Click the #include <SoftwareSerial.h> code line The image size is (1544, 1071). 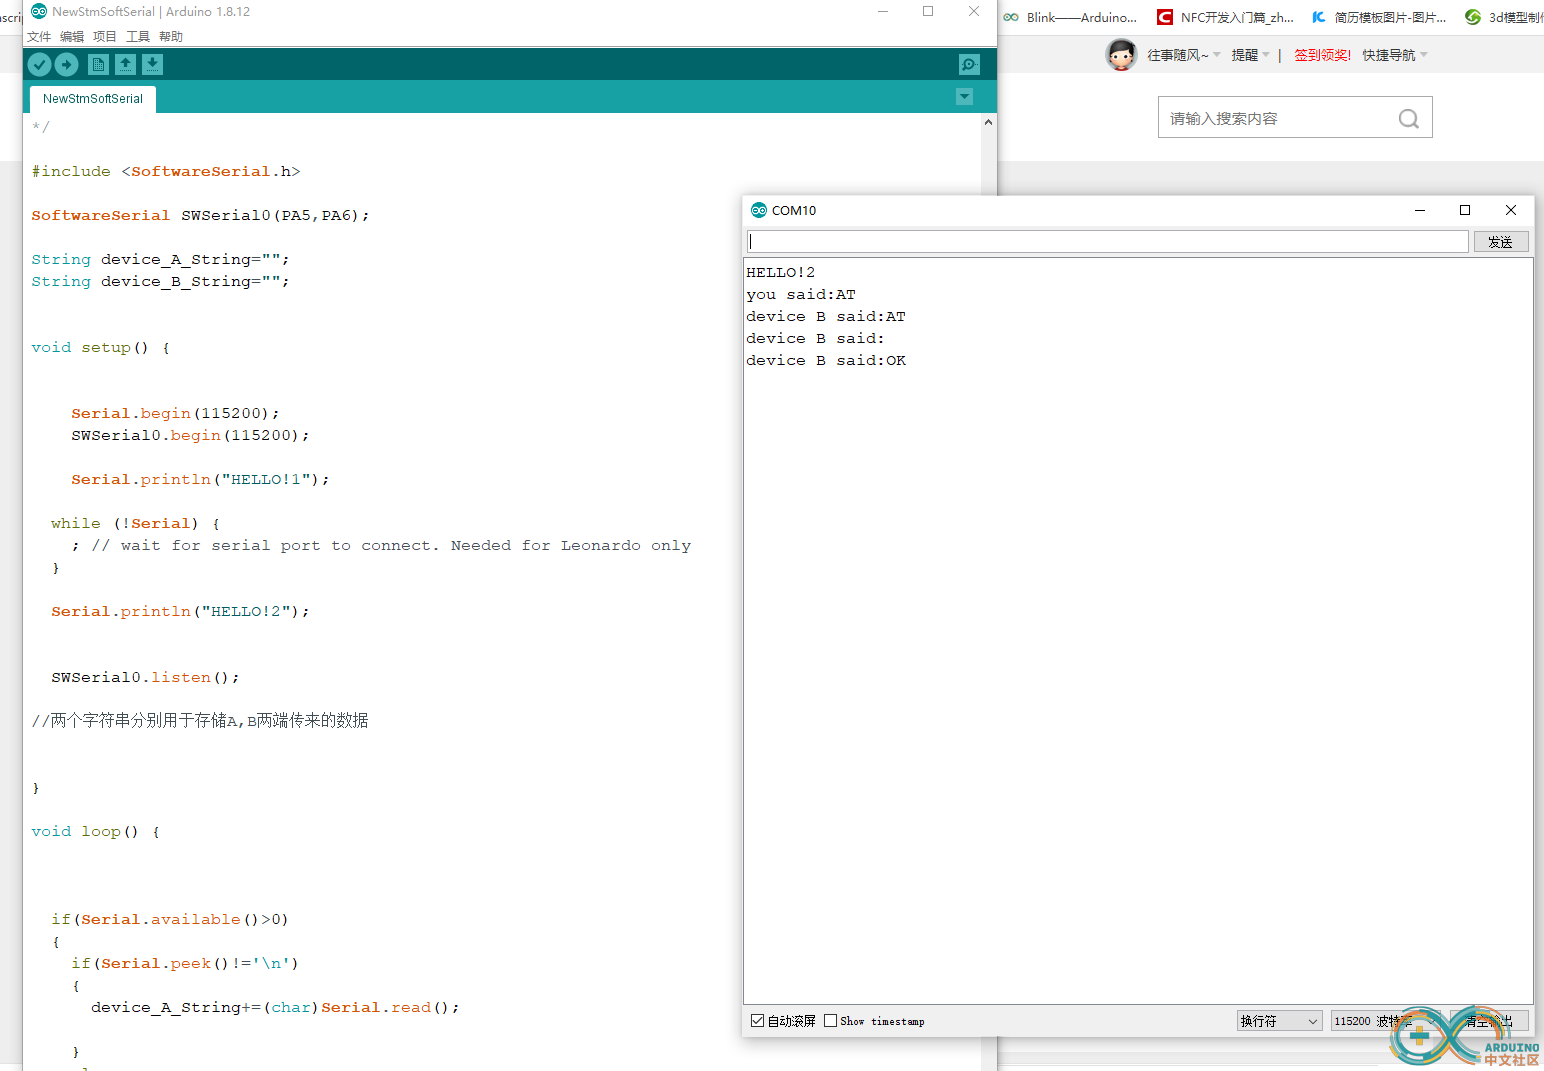click(x=166, y=171)
